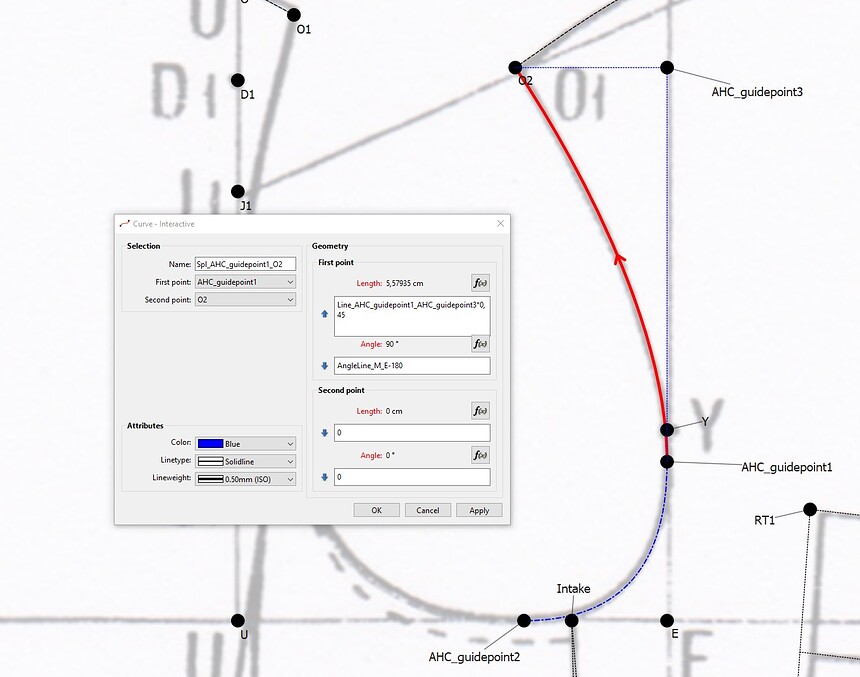This screenshot has height=677, width=860.
Task: Open formula editor for Second point Angle
Action: 480,455
